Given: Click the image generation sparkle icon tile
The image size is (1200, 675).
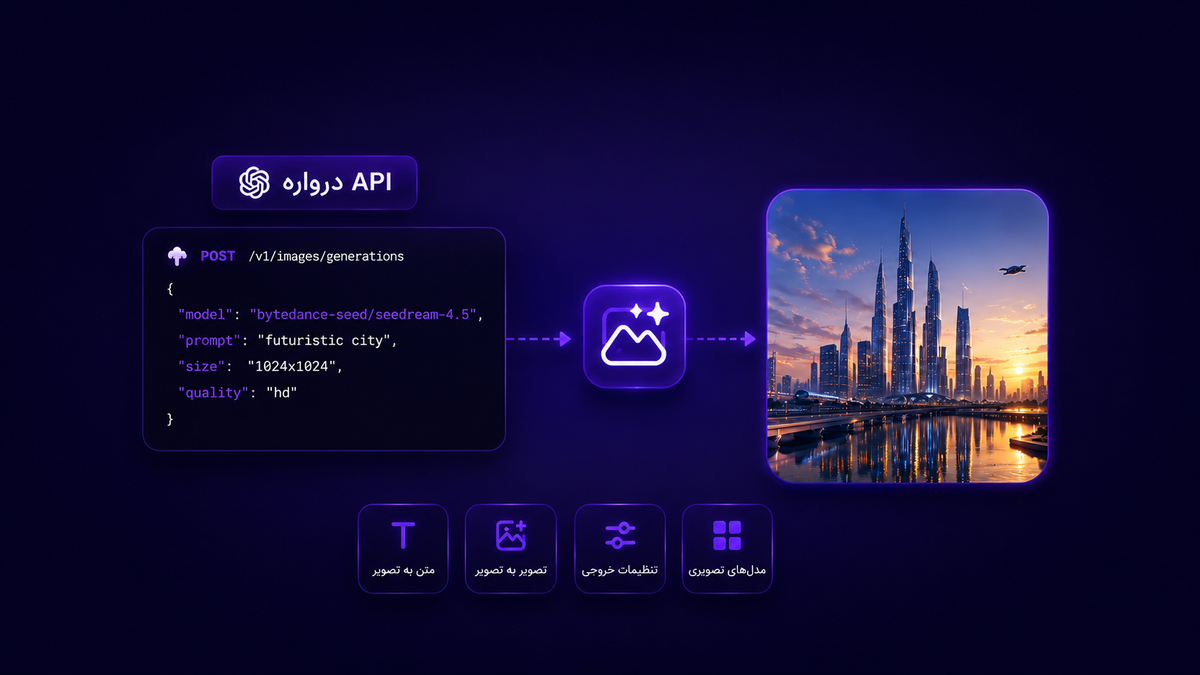Looking at the screenshot, I should tap(634, 337).
